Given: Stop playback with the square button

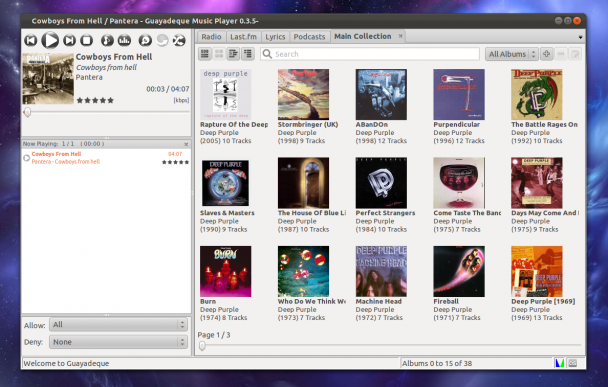Looking at the screenshot, I should 86,40.
